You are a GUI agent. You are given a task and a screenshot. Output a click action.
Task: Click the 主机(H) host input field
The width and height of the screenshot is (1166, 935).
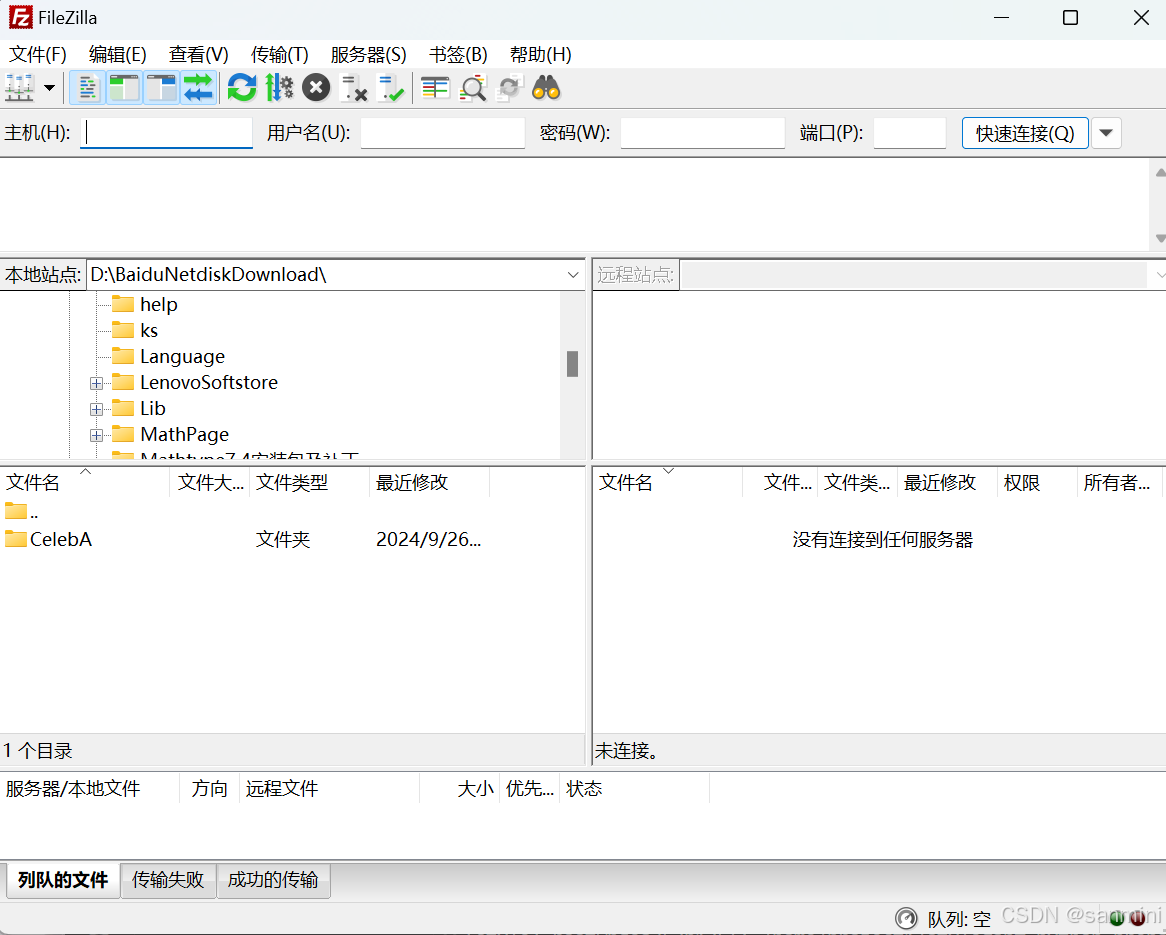(x=166, y=133)
